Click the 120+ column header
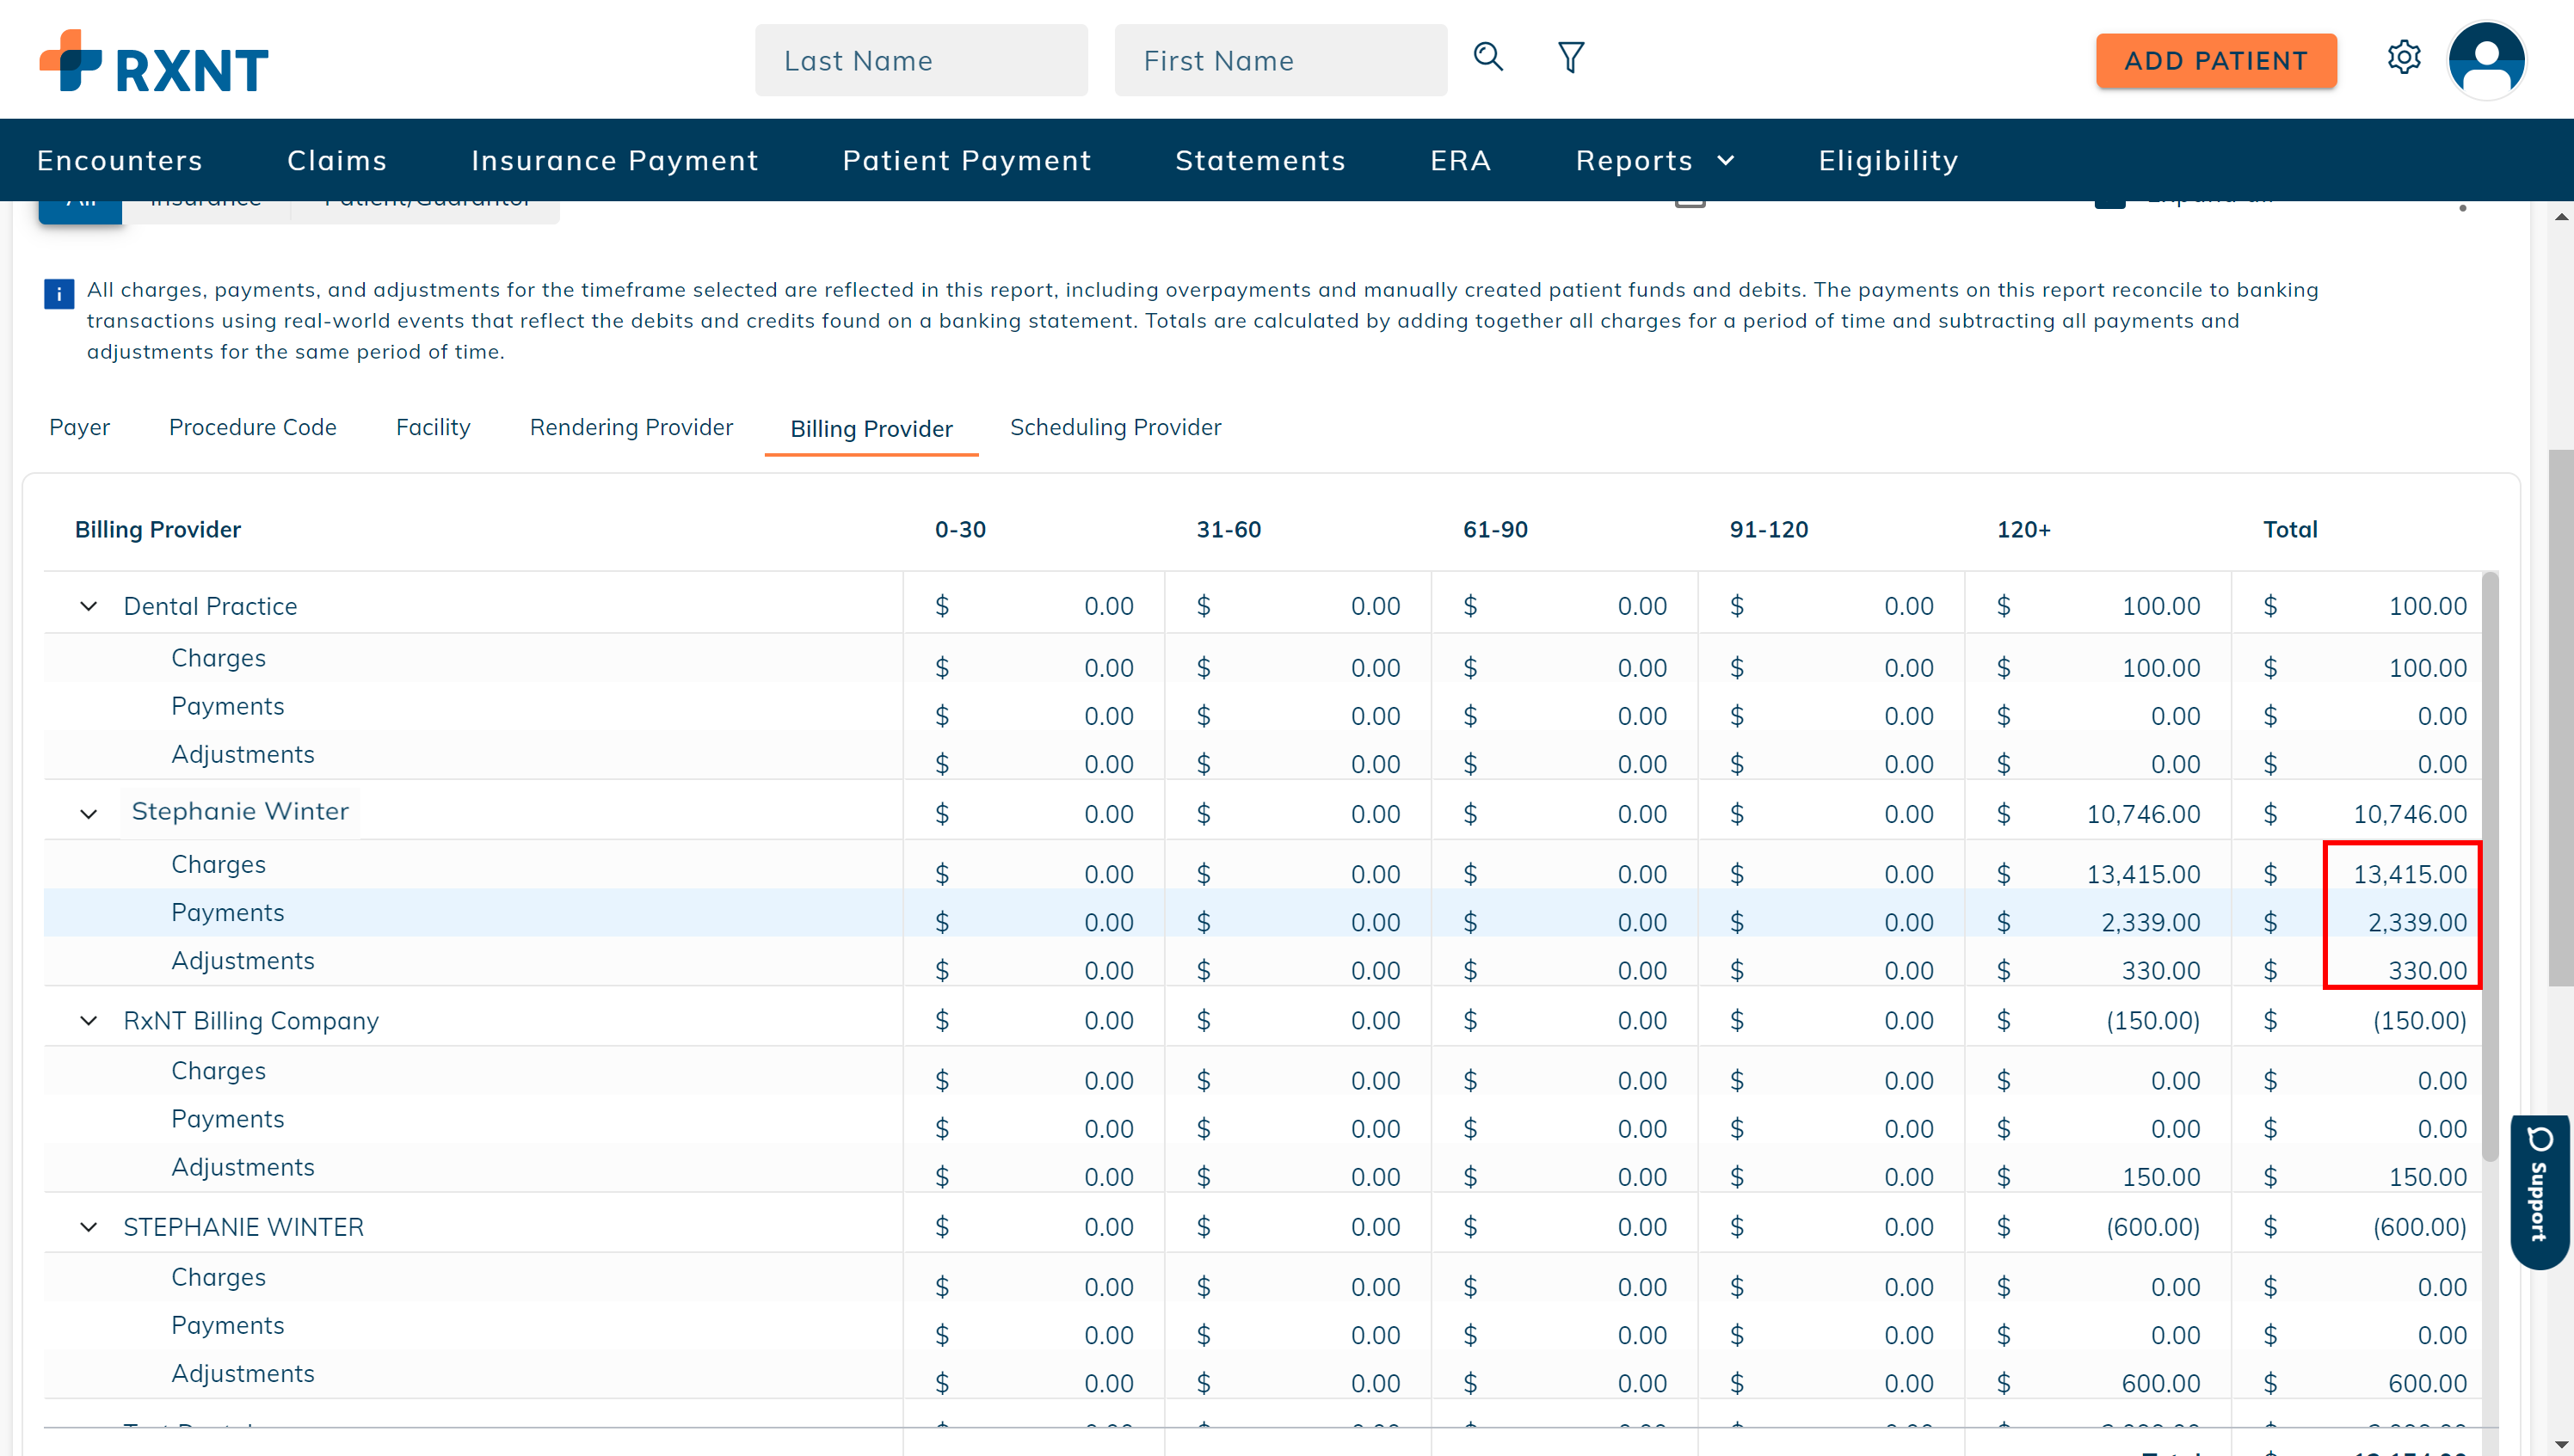 (2023, 529)
